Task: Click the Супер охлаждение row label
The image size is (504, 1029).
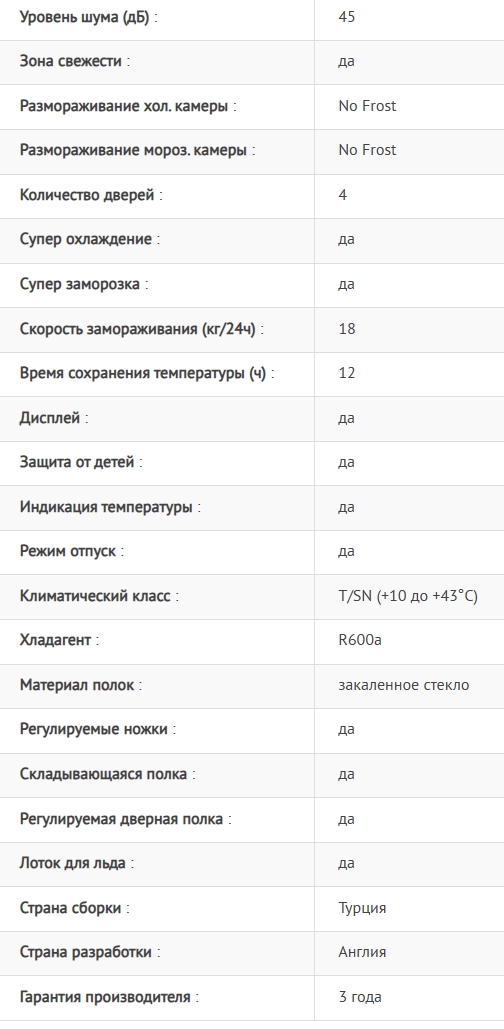Action: click(x=90, y=239)
